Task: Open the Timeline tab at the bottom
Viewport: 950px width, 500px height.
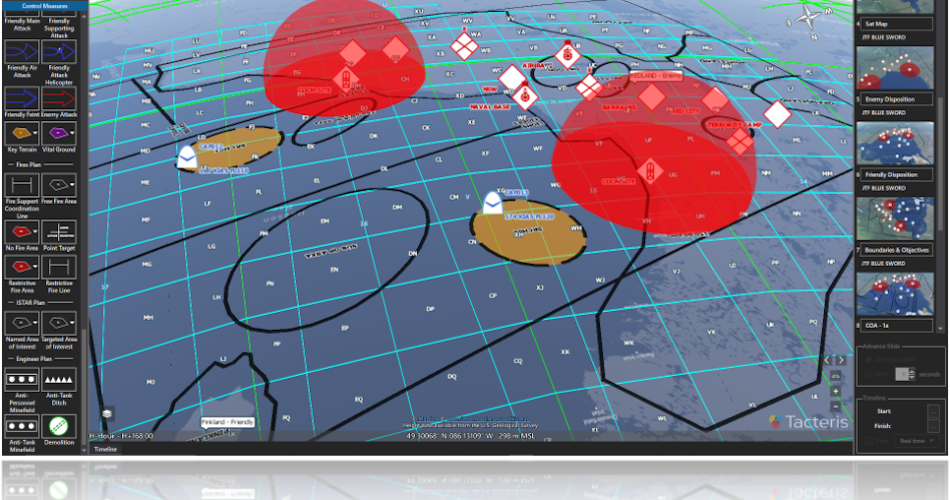Action: pos(105,449)
